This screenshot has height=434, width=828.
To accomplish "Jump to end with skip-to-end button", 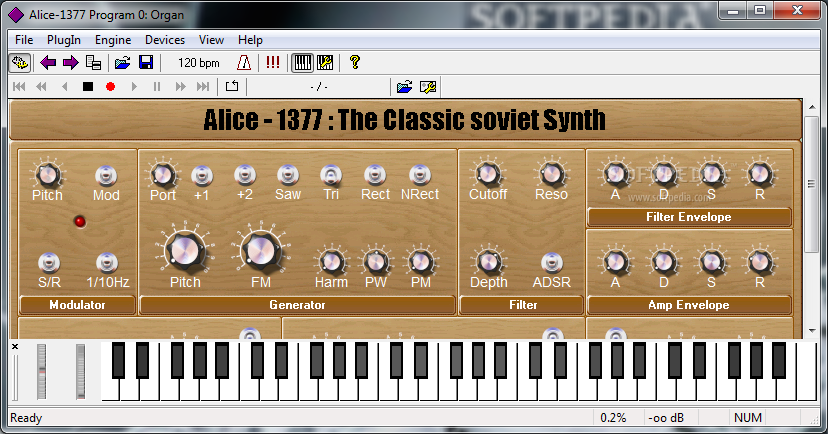I will click(x=203, y=87).
